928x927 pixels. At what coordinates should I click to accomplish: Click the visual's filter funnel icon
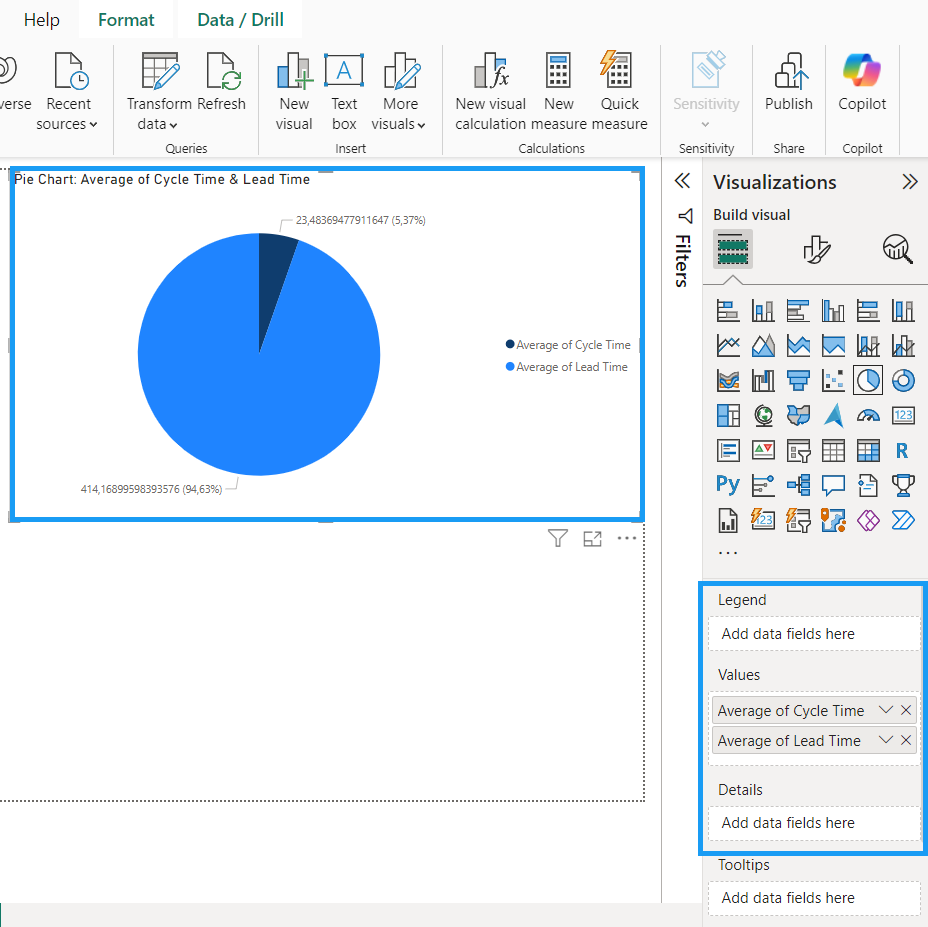pos(558,539)
